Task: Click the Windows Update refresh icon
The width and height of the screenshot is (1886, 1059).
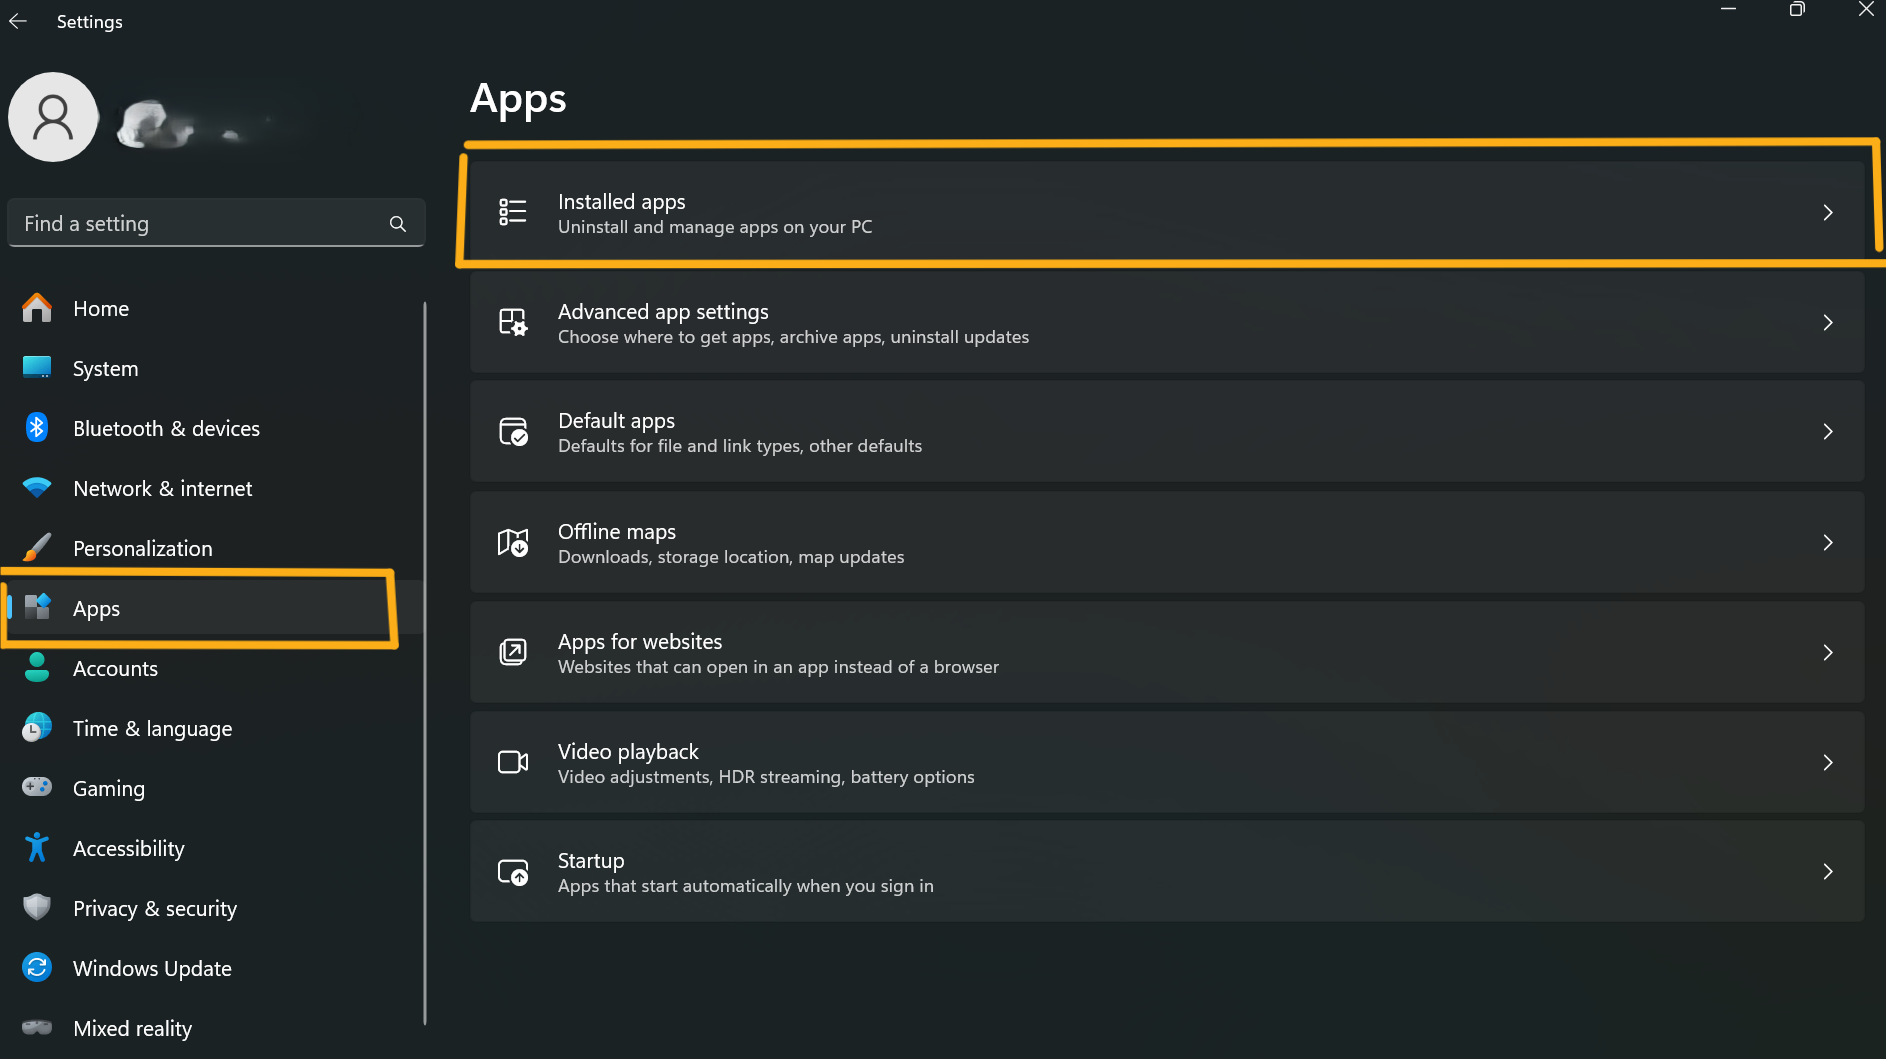Action: click(x=37, y=967)
